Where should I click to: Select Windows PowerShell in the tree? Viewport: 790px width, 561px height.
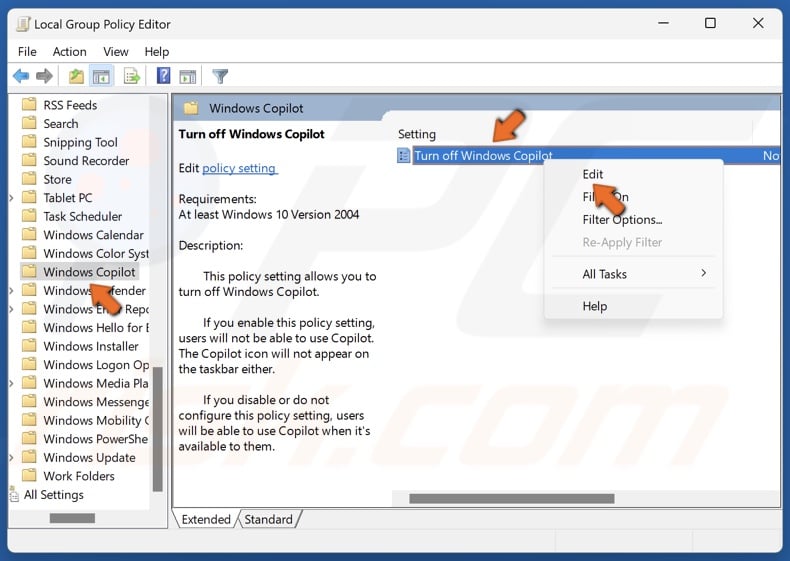[x=96, y=439]
